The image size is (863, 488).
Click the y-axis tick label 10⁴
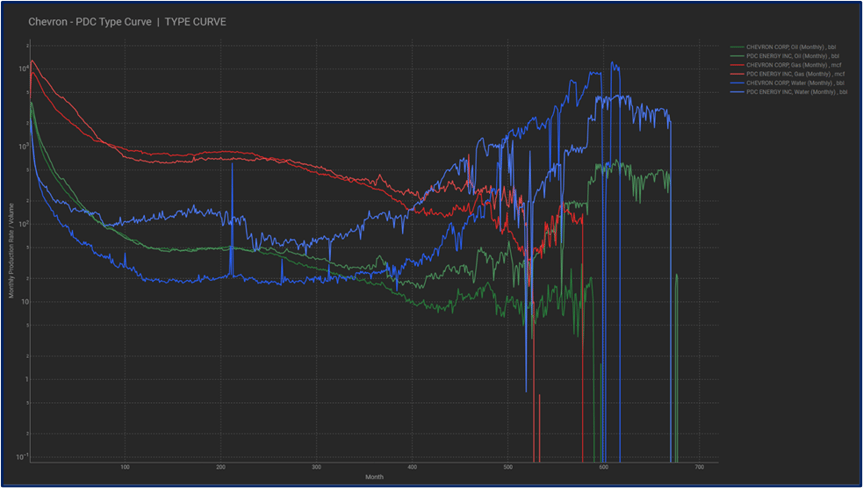click(x=22, y=69)
